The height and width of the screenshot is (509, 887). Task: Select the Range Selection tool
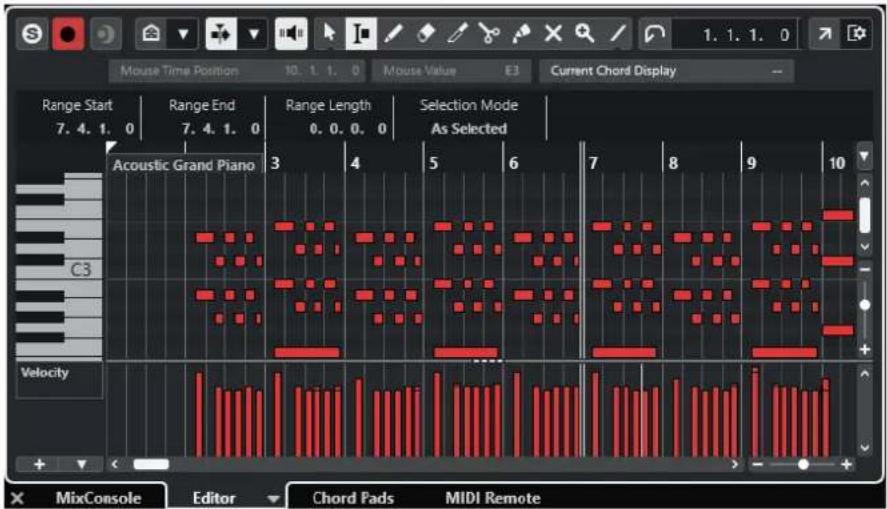[x=361, y=34]
